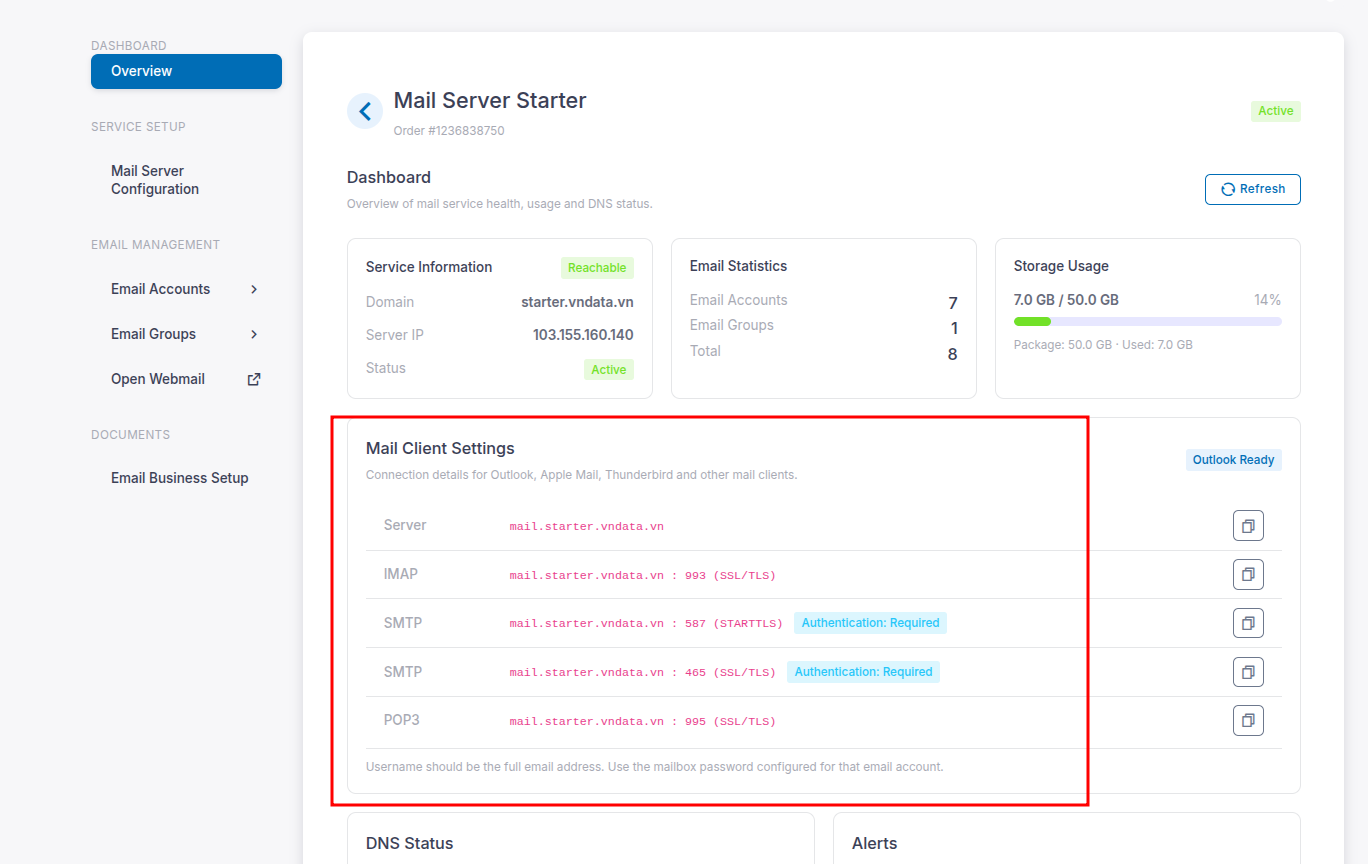Open Email Business Setup document
This screenshot has height=864, width=1368.
point(180,478)
